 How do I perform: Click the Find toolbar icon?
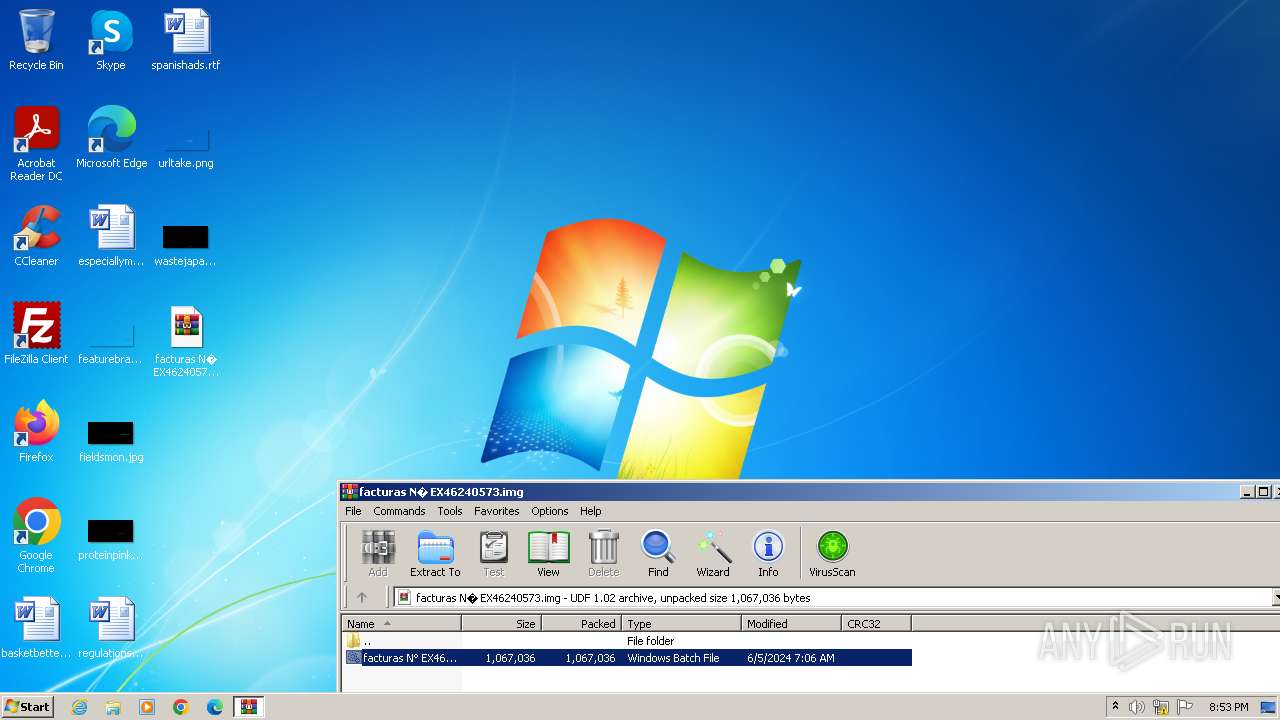click(658, 554)
